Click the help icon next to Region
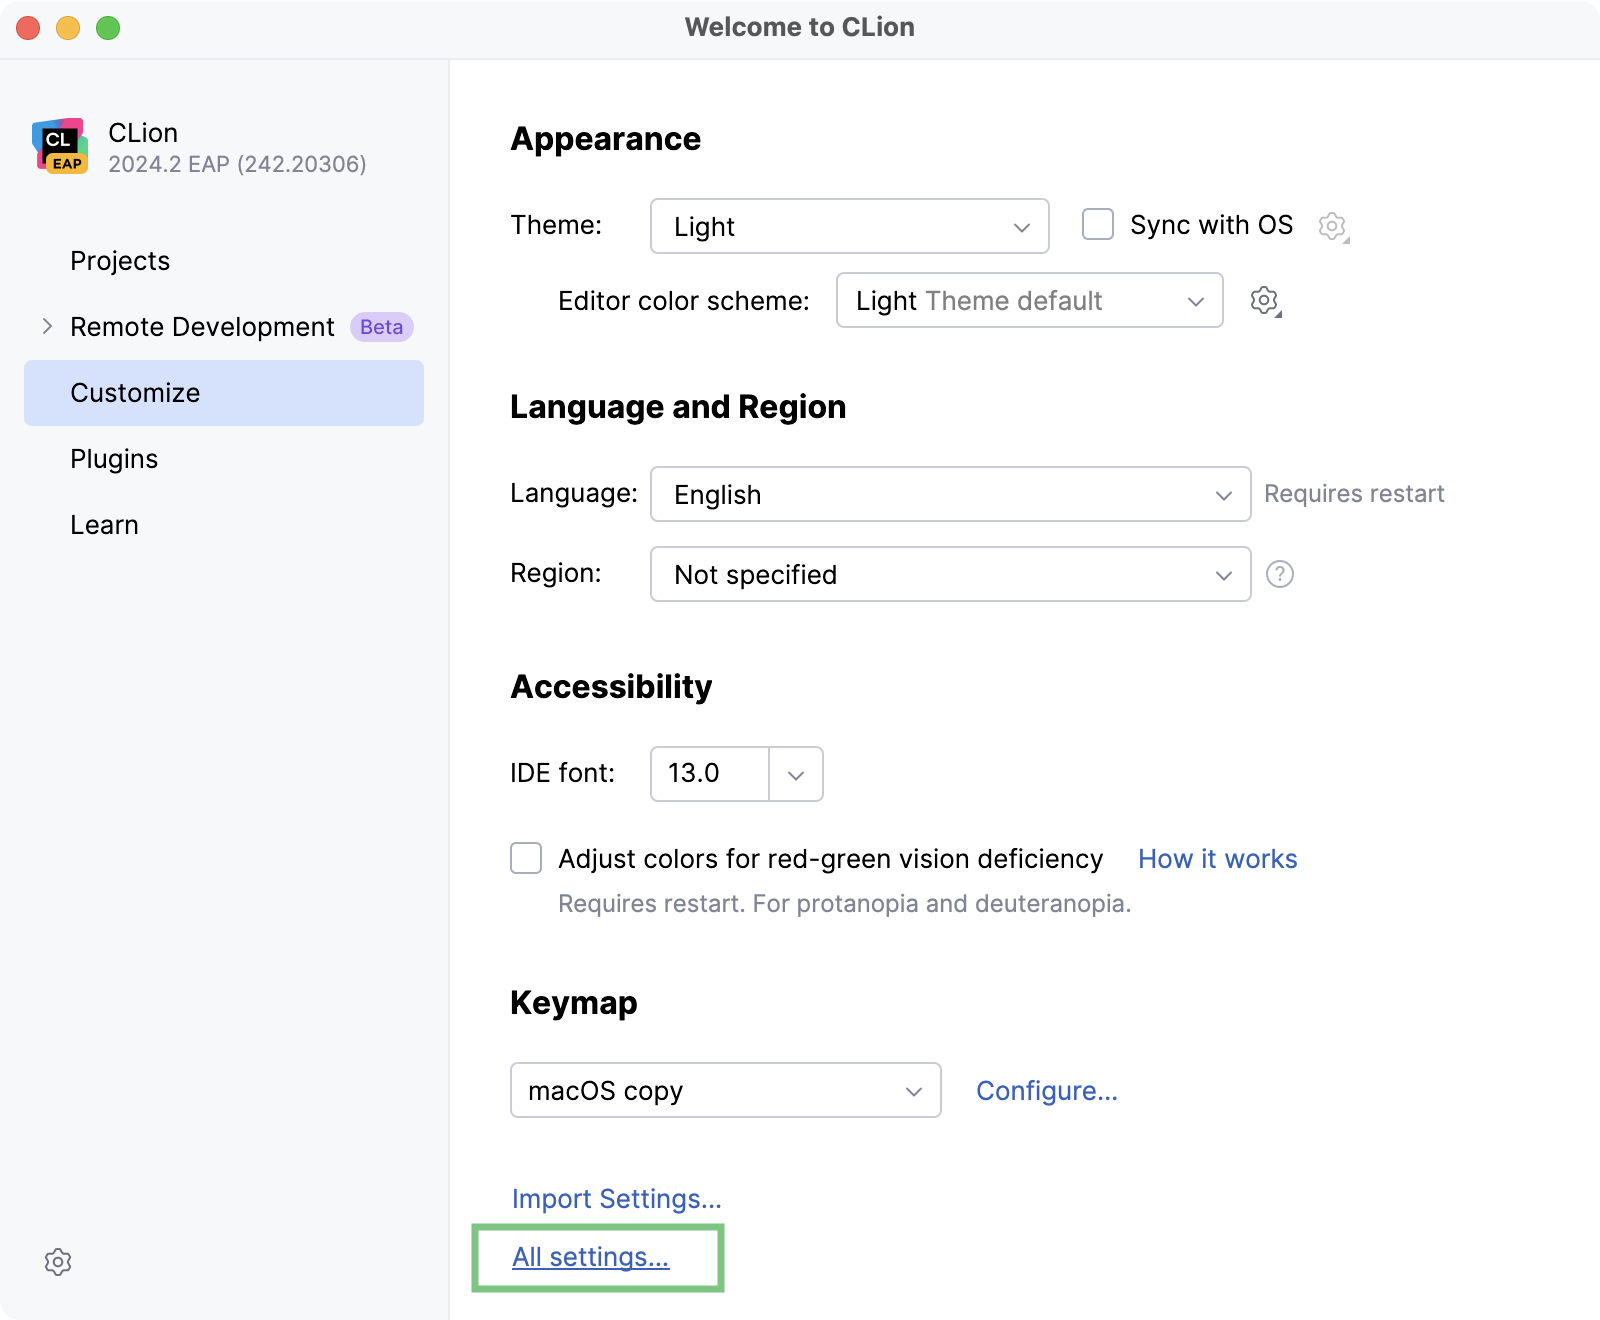 1282,574
